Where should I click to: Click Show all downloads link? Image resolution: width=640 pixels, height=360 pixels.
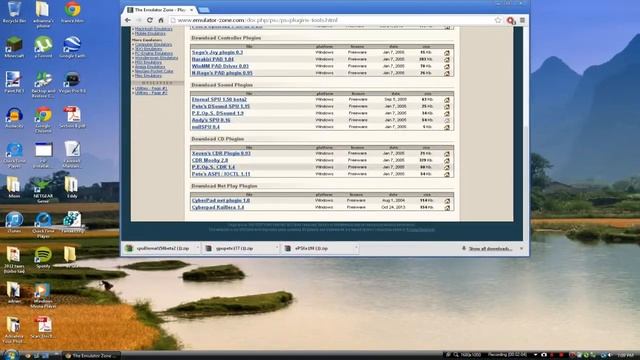[490, 249]
